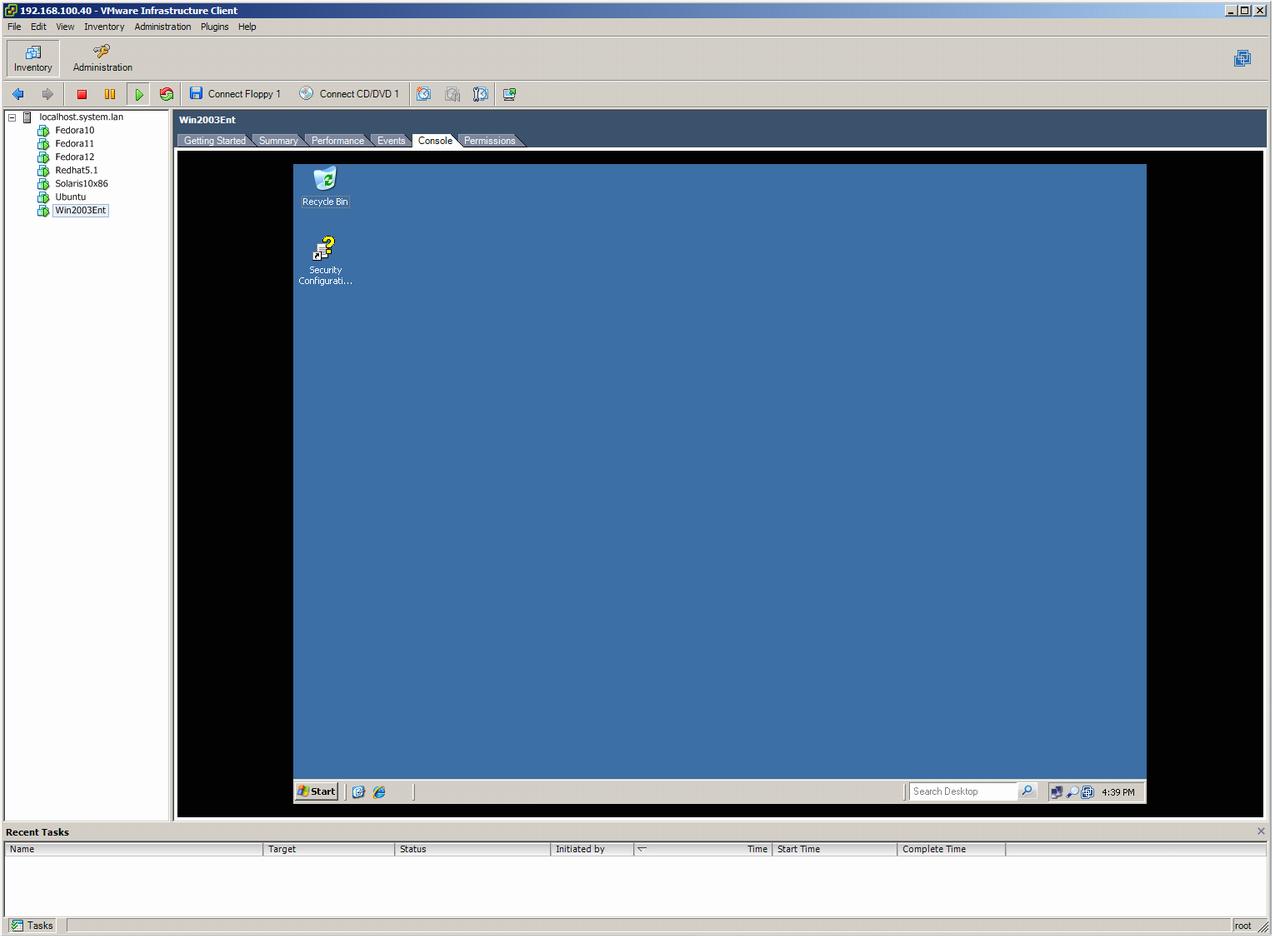
Task: Click the blue icon at the toolbar's right end
Action: coord(1242,58)
